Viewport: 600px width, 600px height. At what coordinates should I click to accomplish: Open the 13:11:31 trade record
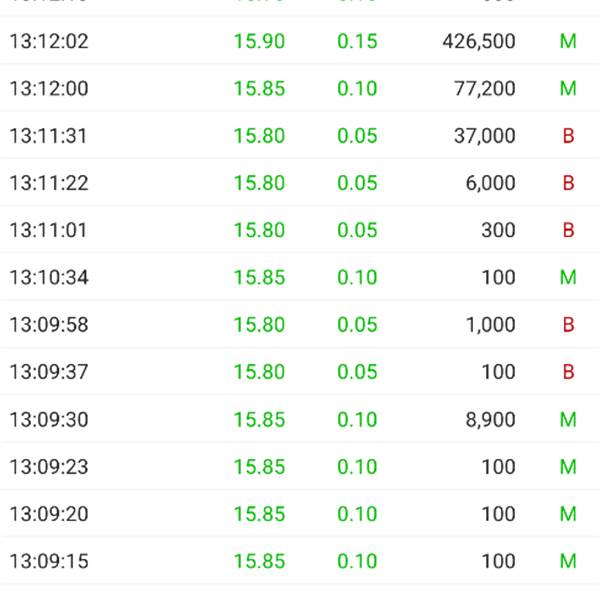300,135
